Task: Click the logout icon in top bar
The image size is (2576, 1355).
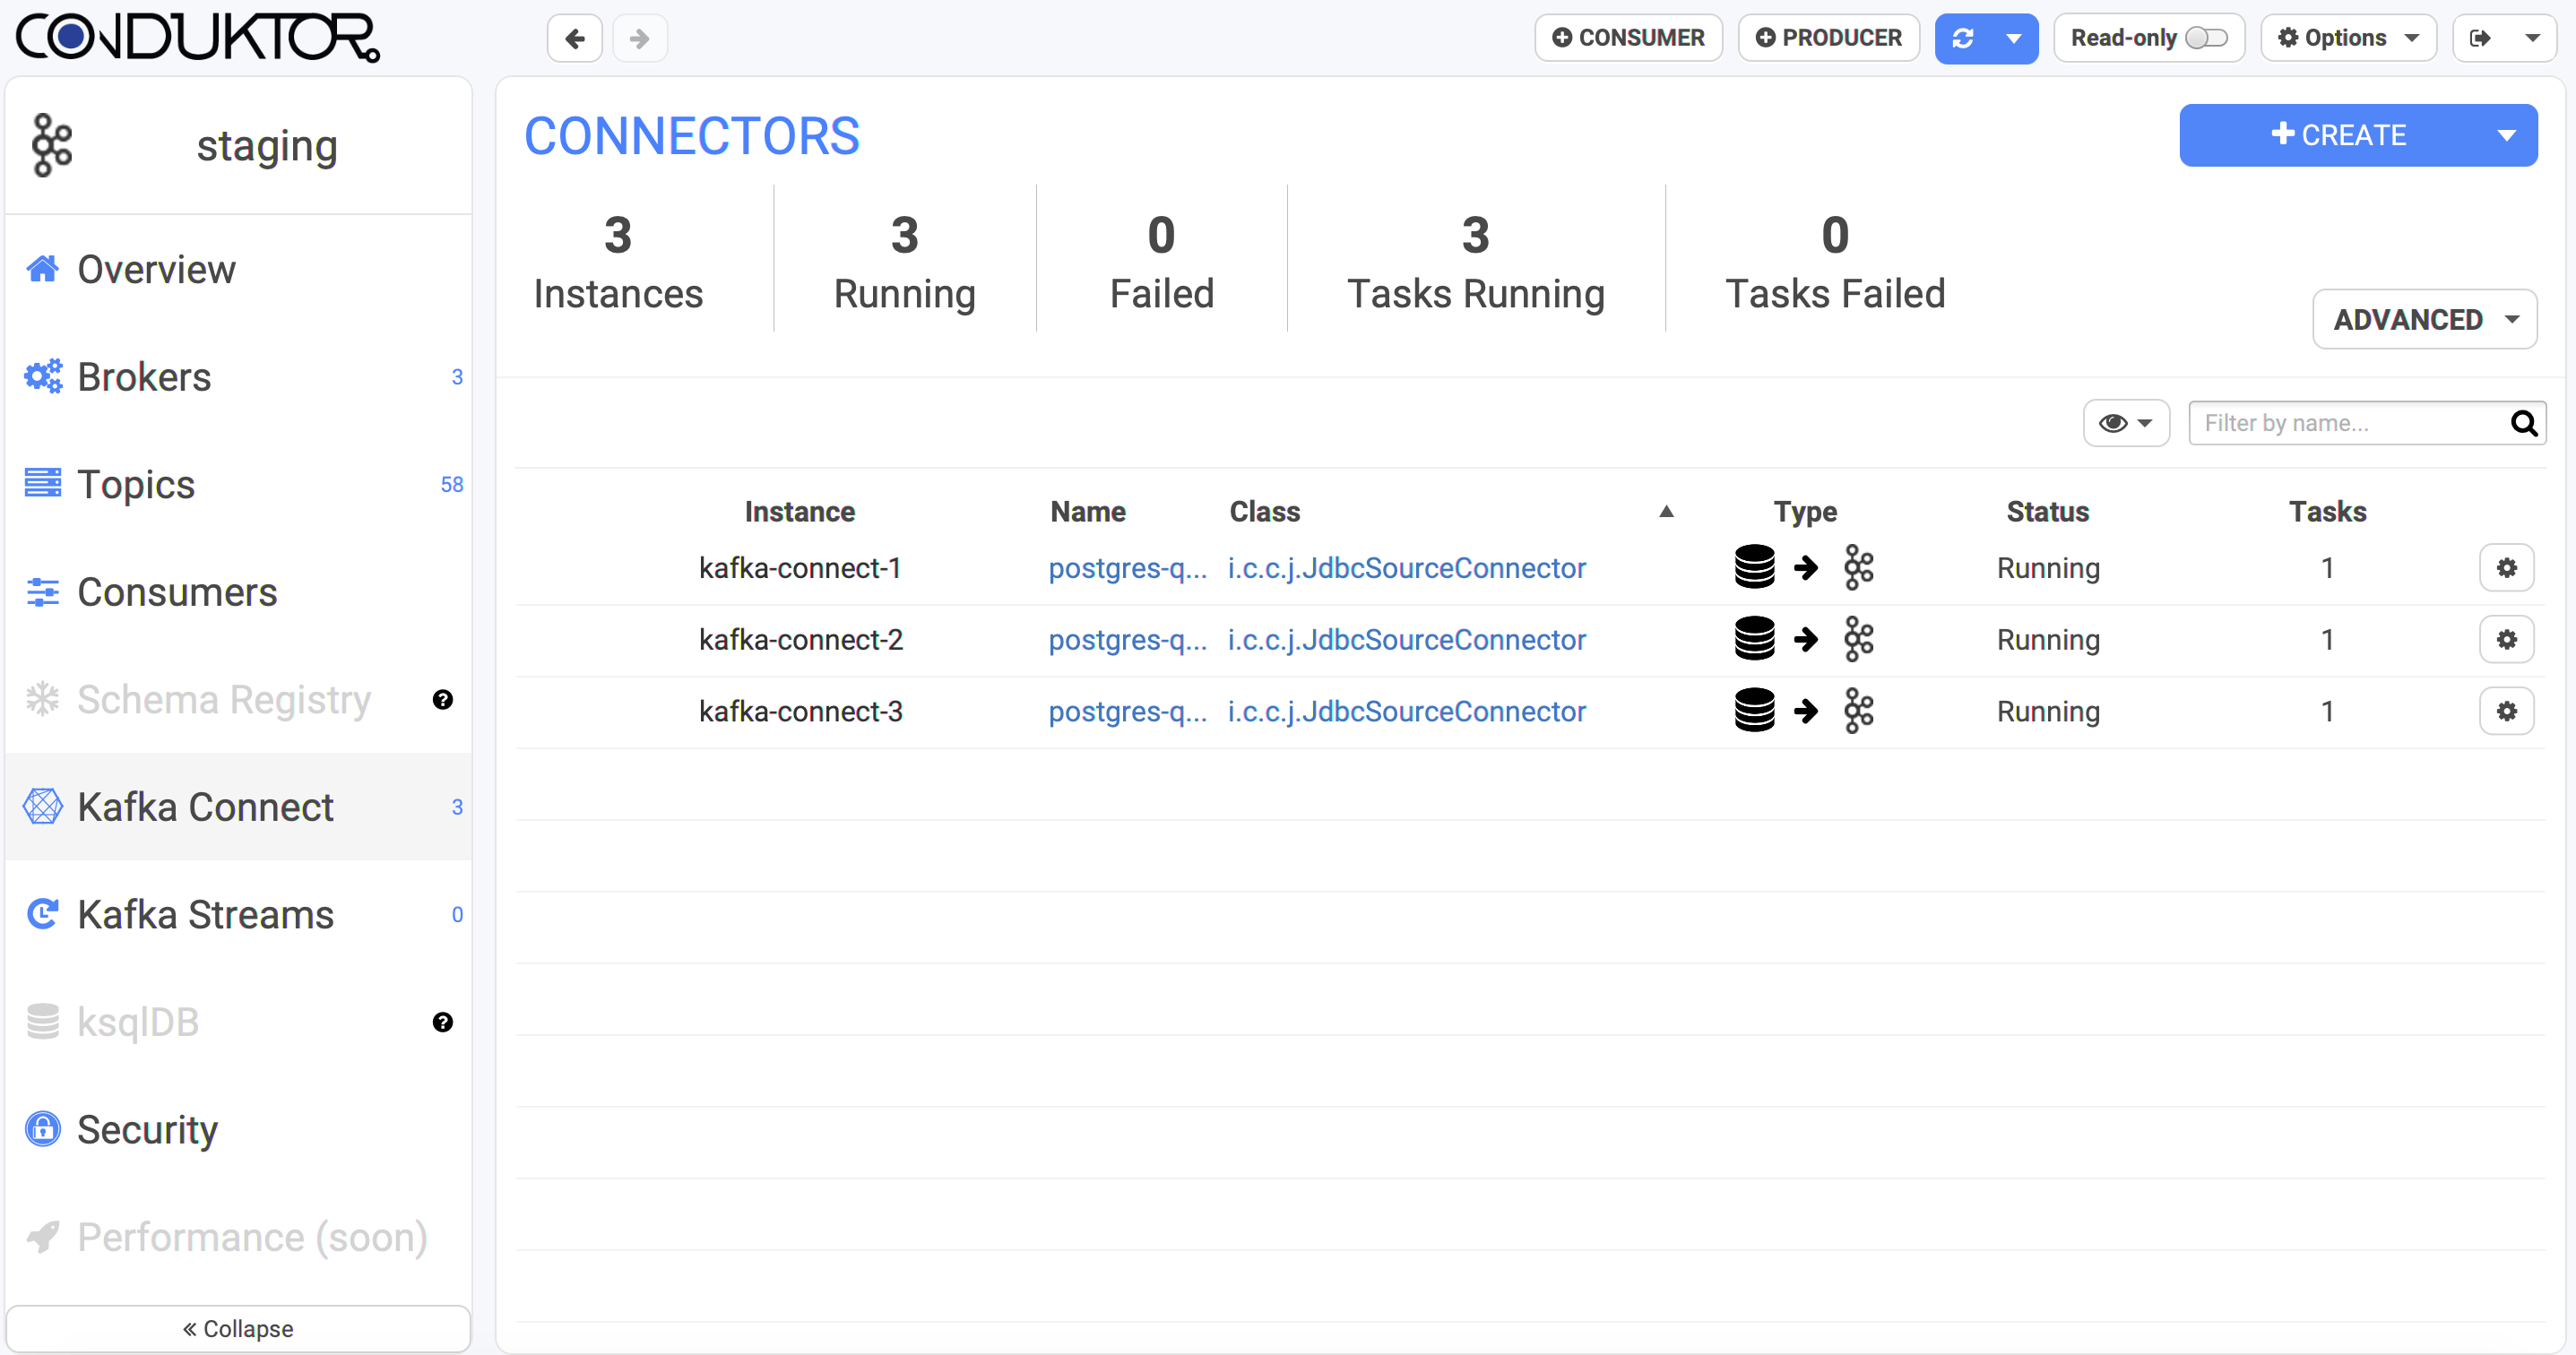Action: [2480, 38]
